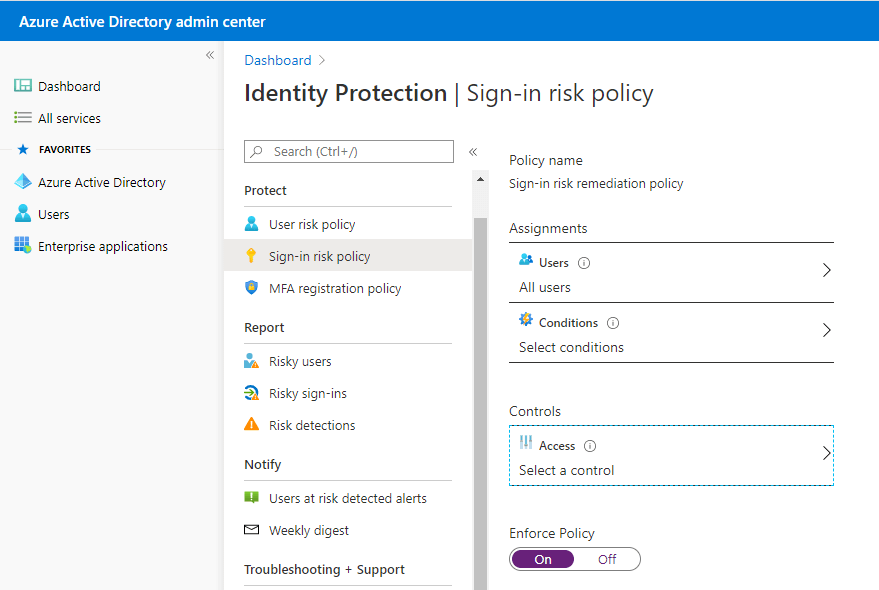
Task: Click the Access controls sliders icon
Action: pyautogui.click(x=526, y=442)
